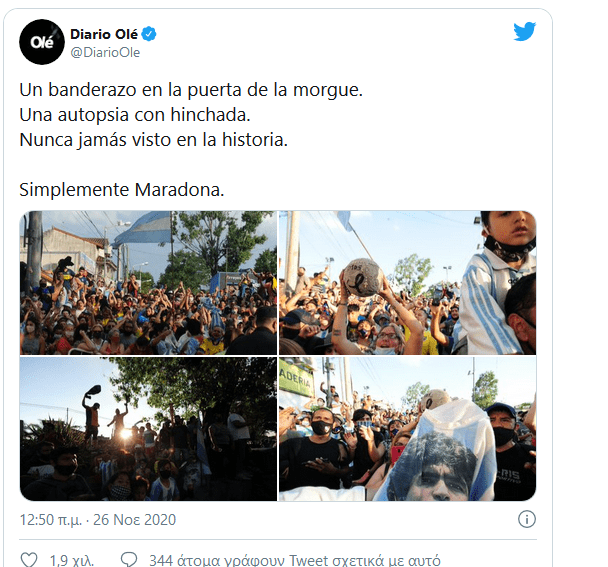The image size is (608, 567).
Task: Open the 12:50 π.μ. 26 Νοε 2020 timestamp
Action: coord(98,520)
